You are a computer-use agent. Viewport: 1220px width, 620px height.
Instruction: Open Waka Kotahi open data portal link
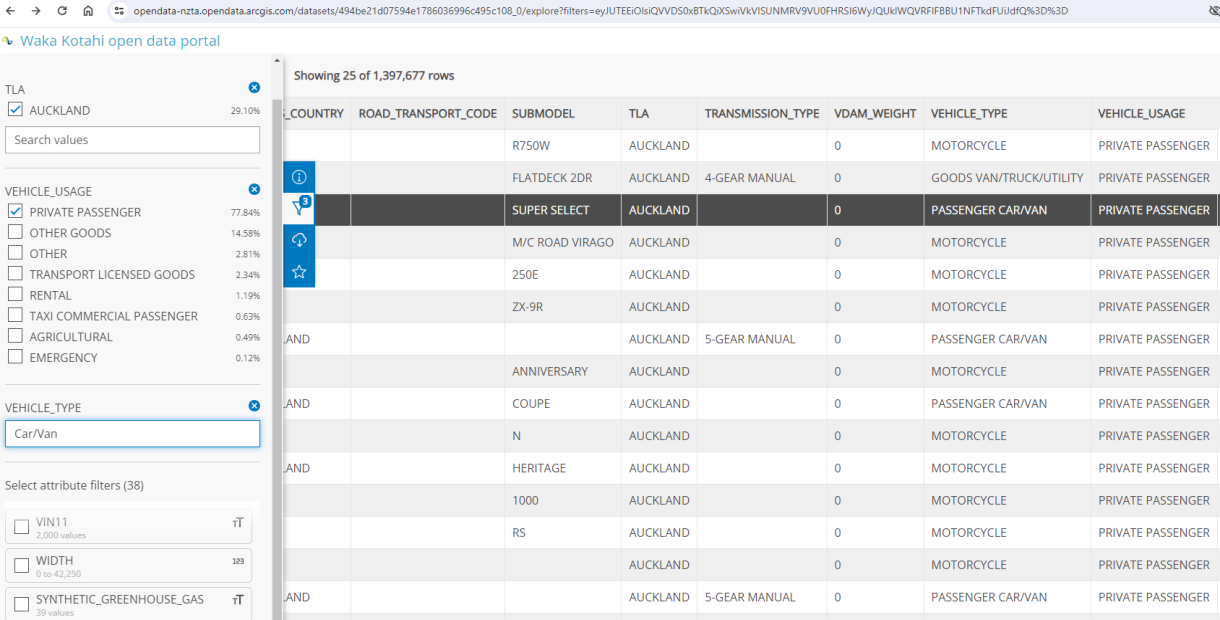[120, 41]
